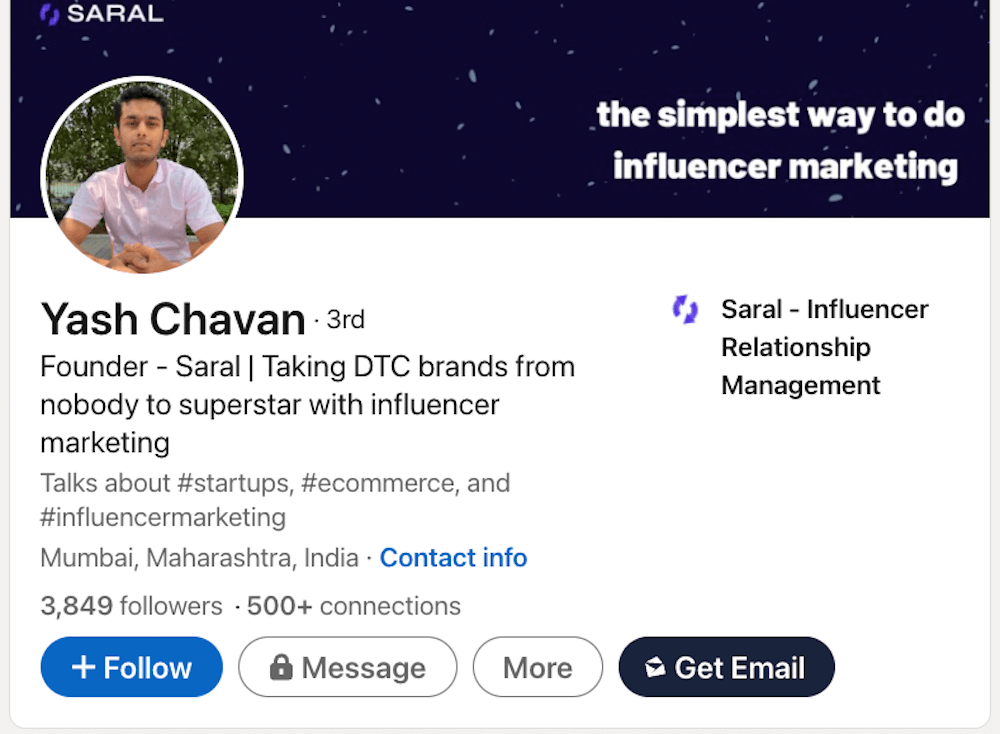The image size is (1000, 734).
Task: Toggle following by pressing Follow
Action: [x=131, y=667]
